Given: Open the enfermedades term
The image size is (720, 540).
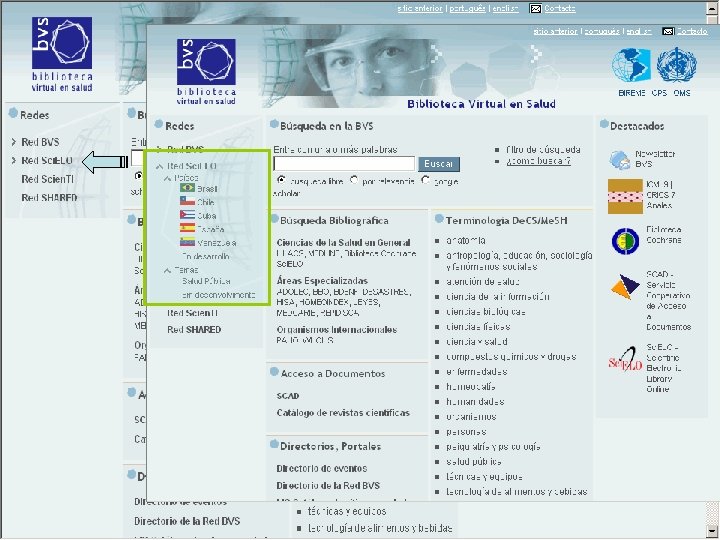Looking at the screenshot, I should tap(477, 371).
